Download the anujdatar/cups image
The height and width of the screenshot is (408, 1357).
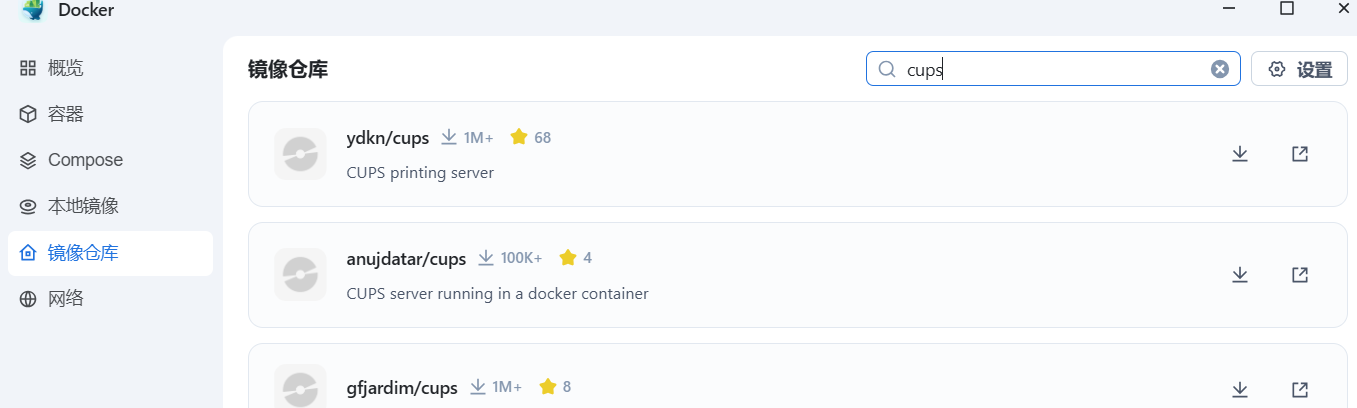tap(1240, 274)
